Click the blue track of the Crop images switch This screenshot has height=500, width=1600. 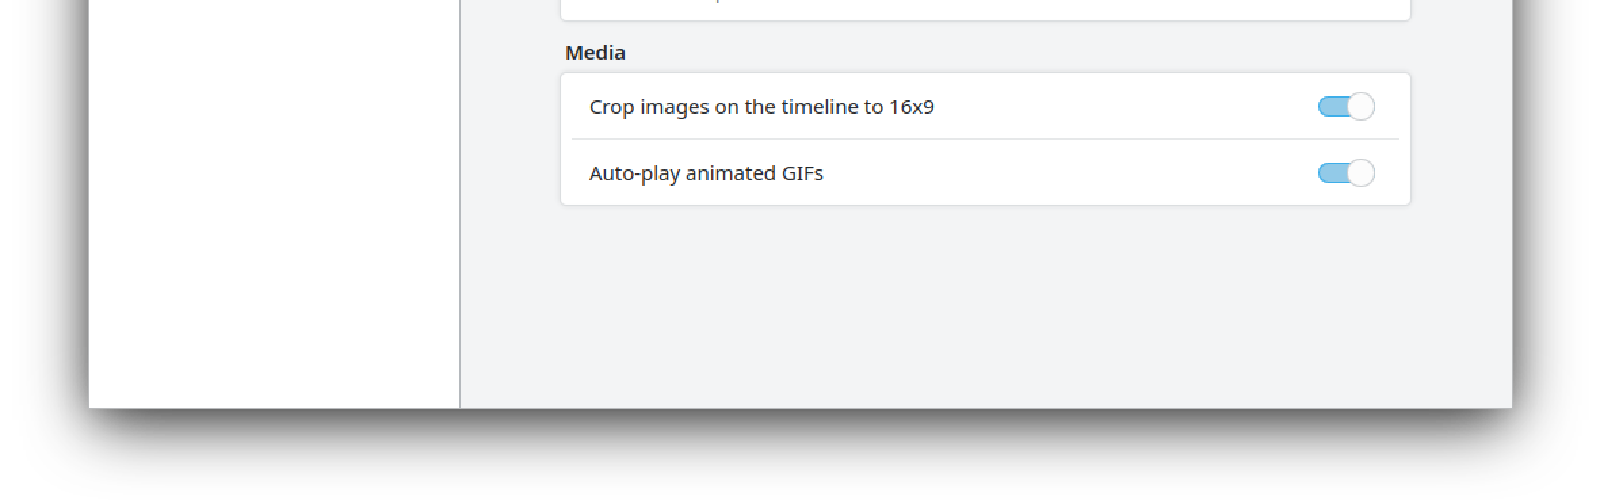point(1331,106)
